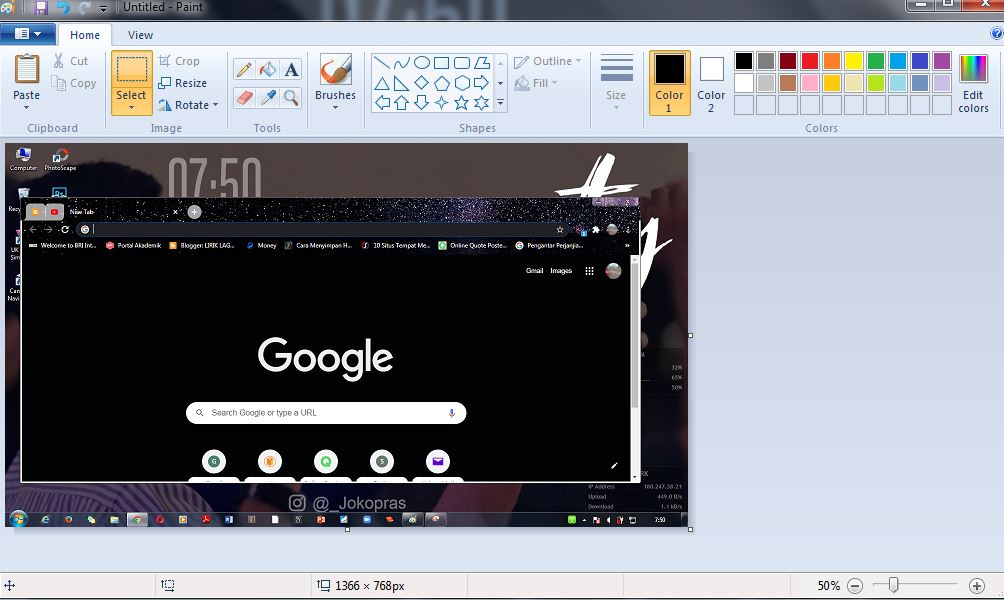Choose the Diamond shape
Viewport: 1004px width, 600px height.
(421, 83)
